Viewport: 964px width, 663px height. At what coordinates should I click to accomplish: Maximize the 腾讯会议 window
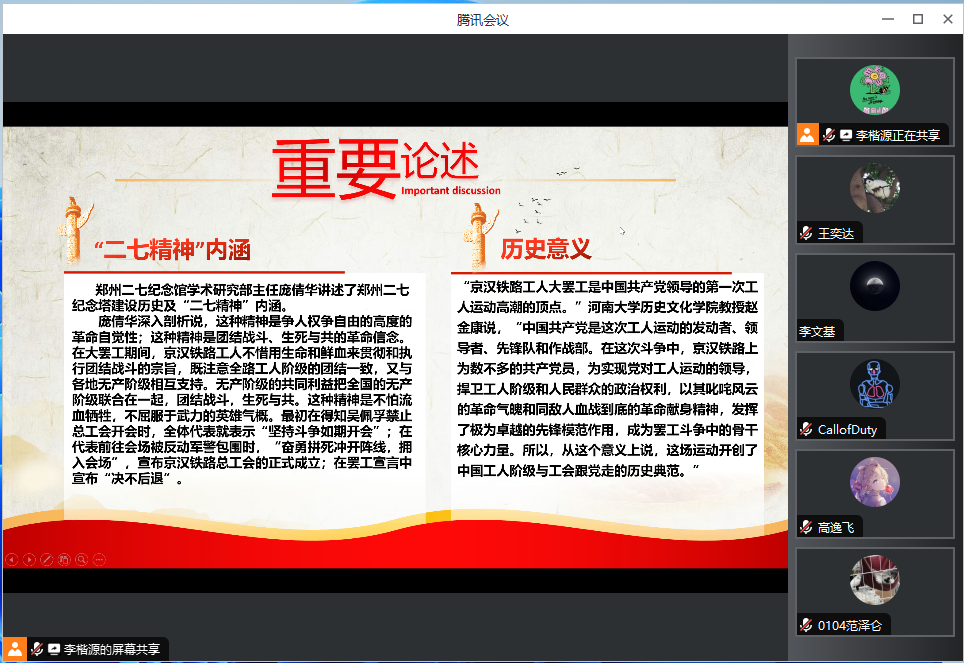pos(917,18)
